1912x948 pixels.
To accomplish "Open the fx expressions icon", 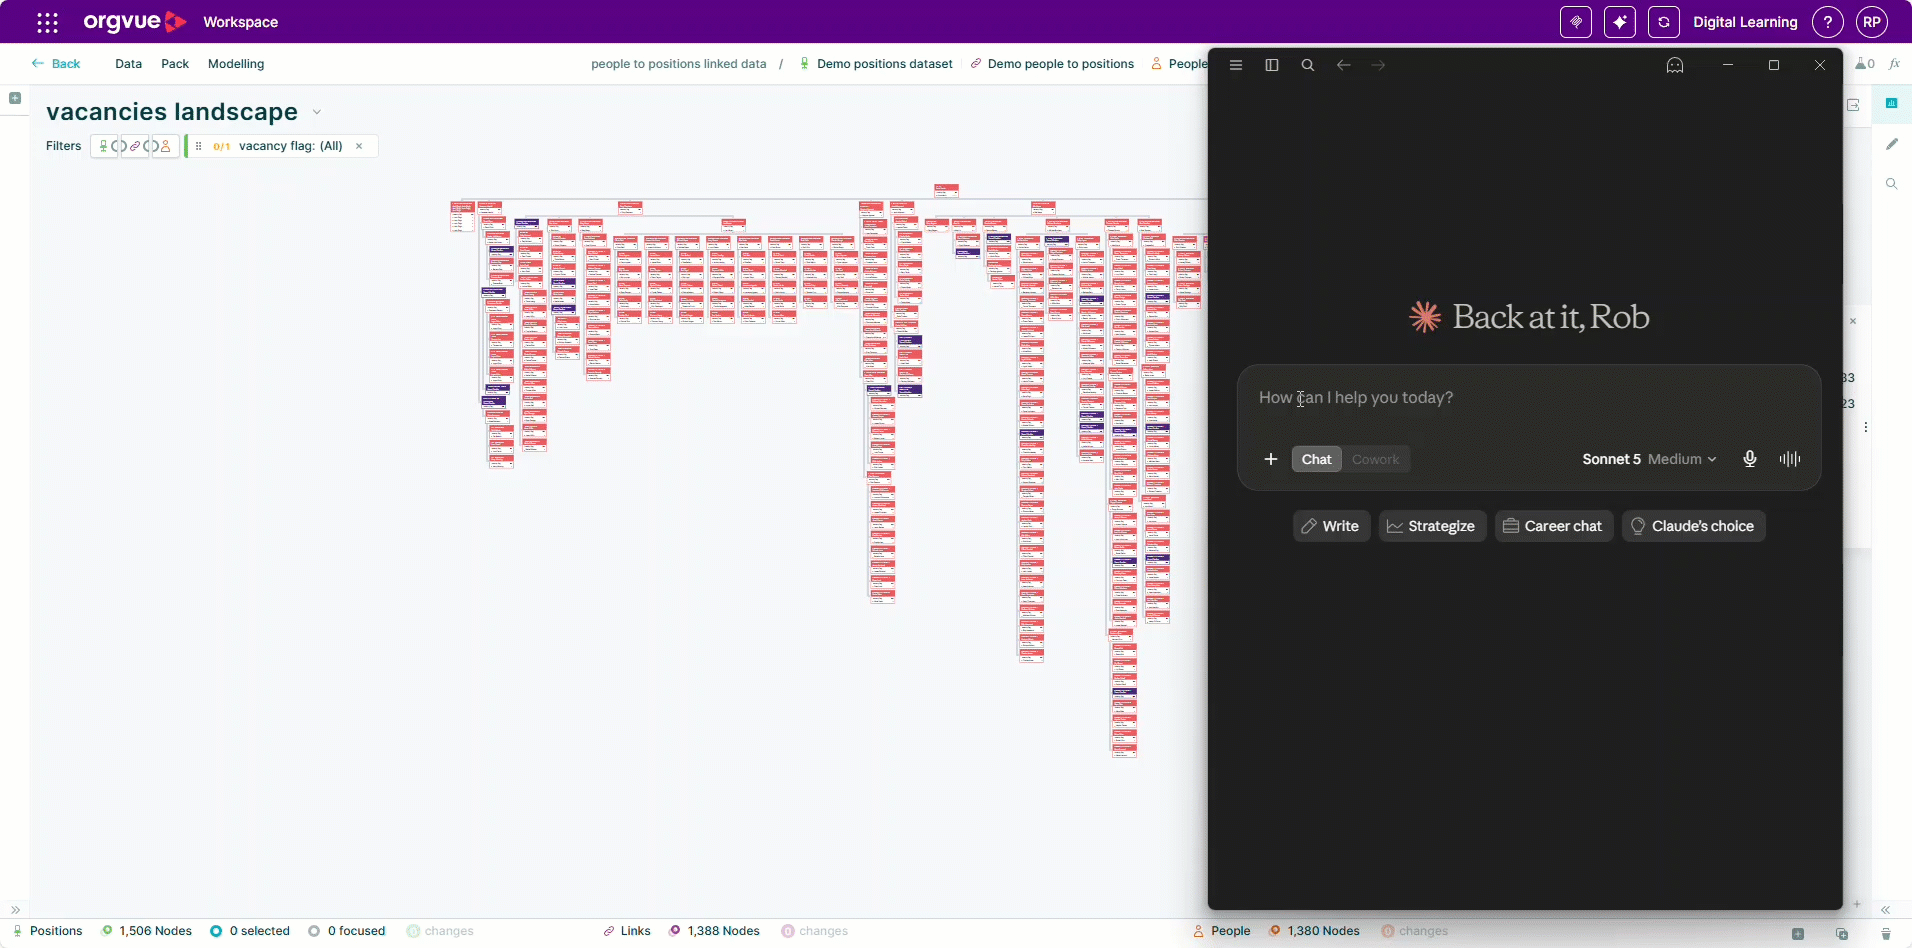I will click(1894, 64).
